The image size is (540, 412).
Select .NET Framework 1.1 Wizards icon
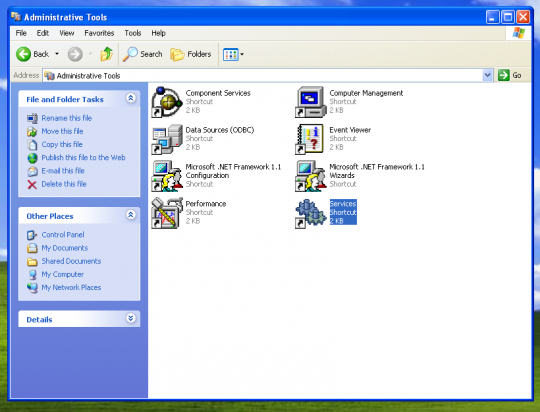(x=311, y=176)
